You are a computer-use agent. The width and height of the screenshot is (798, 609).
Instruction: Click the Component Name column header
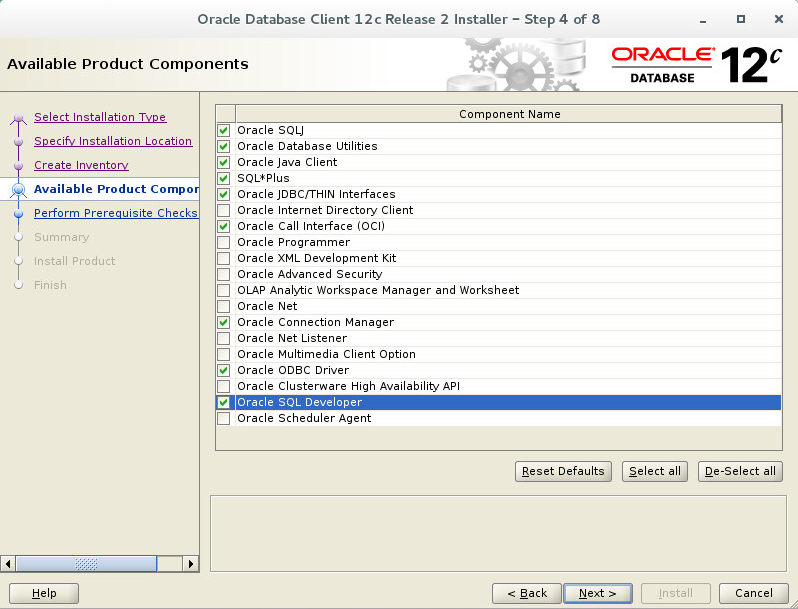[x=509, y=114]
